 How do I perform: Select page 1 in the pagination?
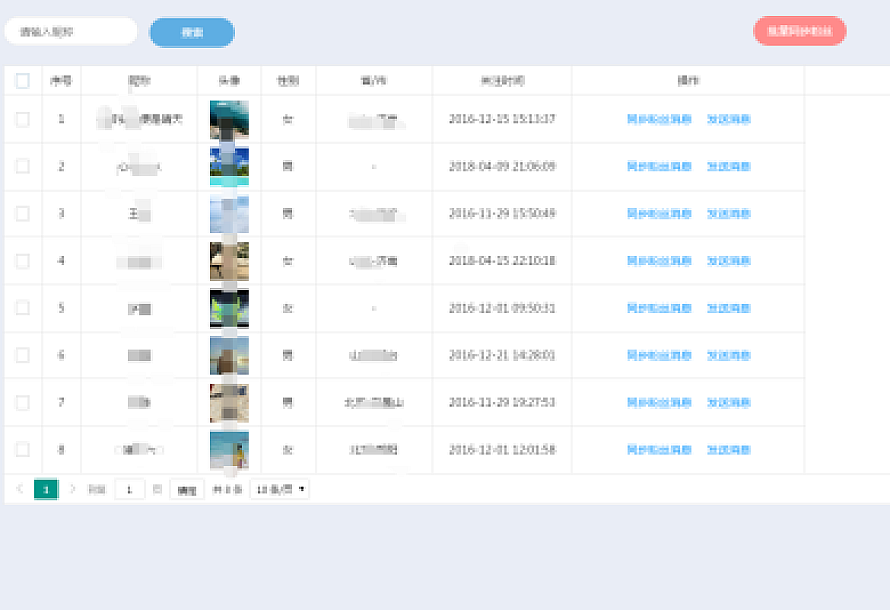point(46,489)
